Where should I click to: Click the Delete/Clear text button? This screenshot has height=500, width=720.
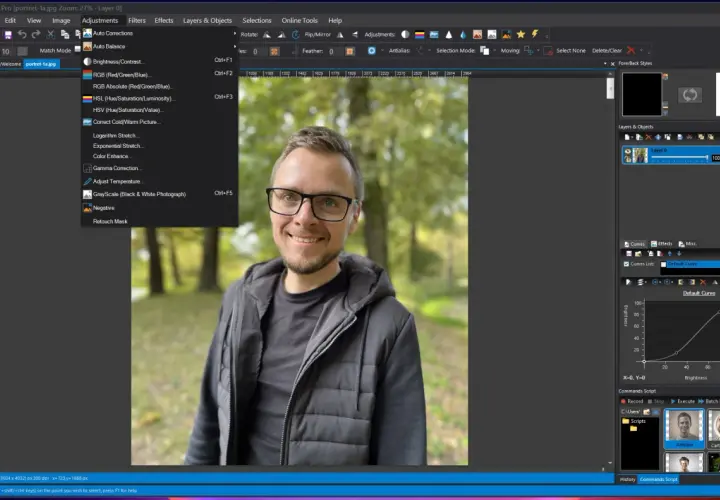pyautogui.click(x=607, y=51)
